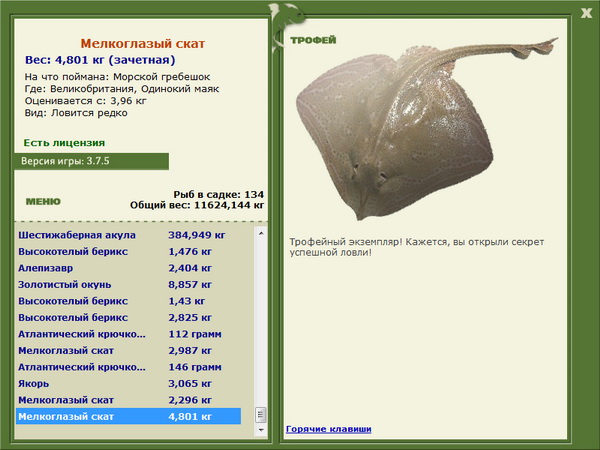
Task: Click the Мелкоглазый скат title heading
Action: point(143,44)
